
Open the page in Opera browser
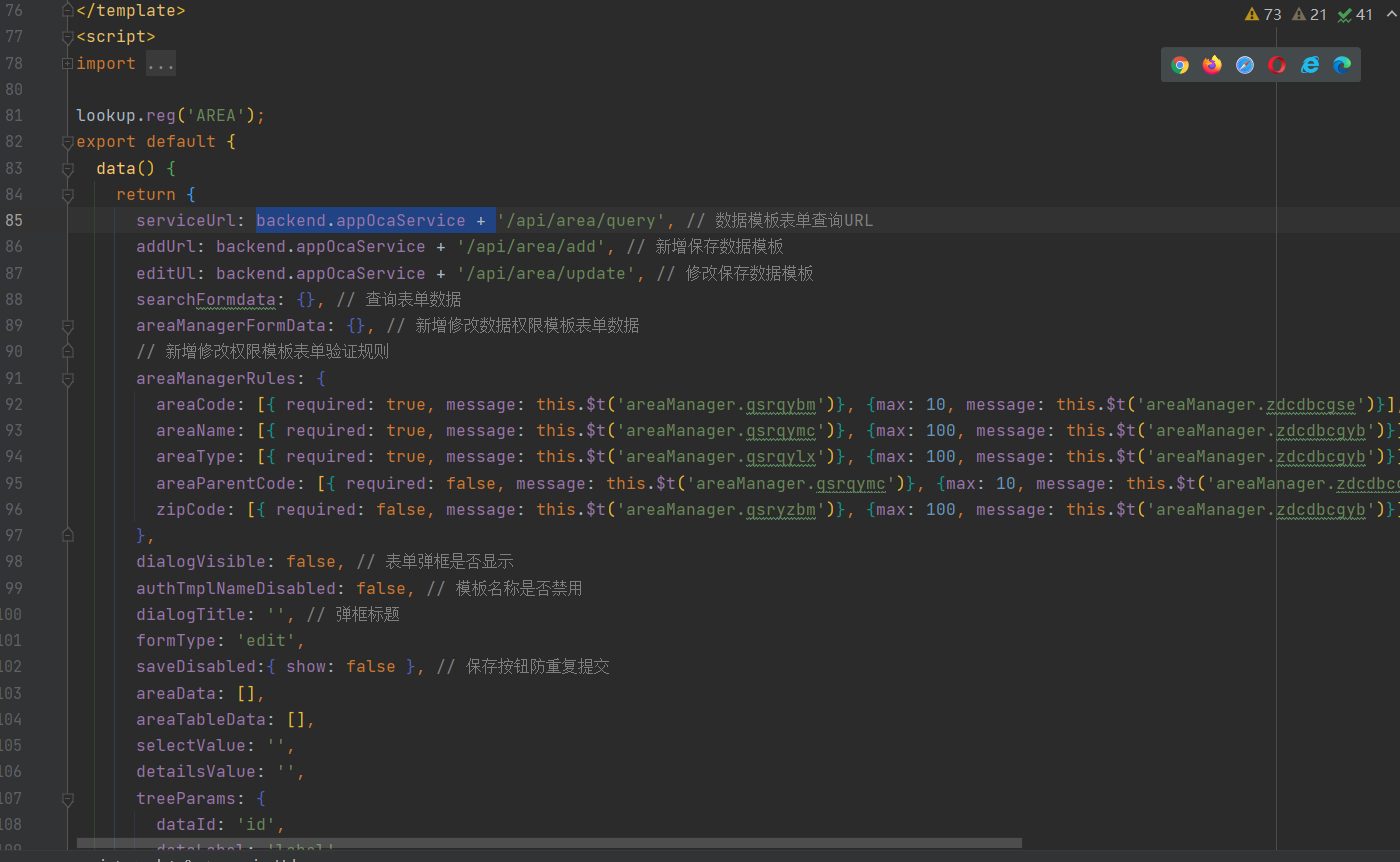(x=1277, y=65)
